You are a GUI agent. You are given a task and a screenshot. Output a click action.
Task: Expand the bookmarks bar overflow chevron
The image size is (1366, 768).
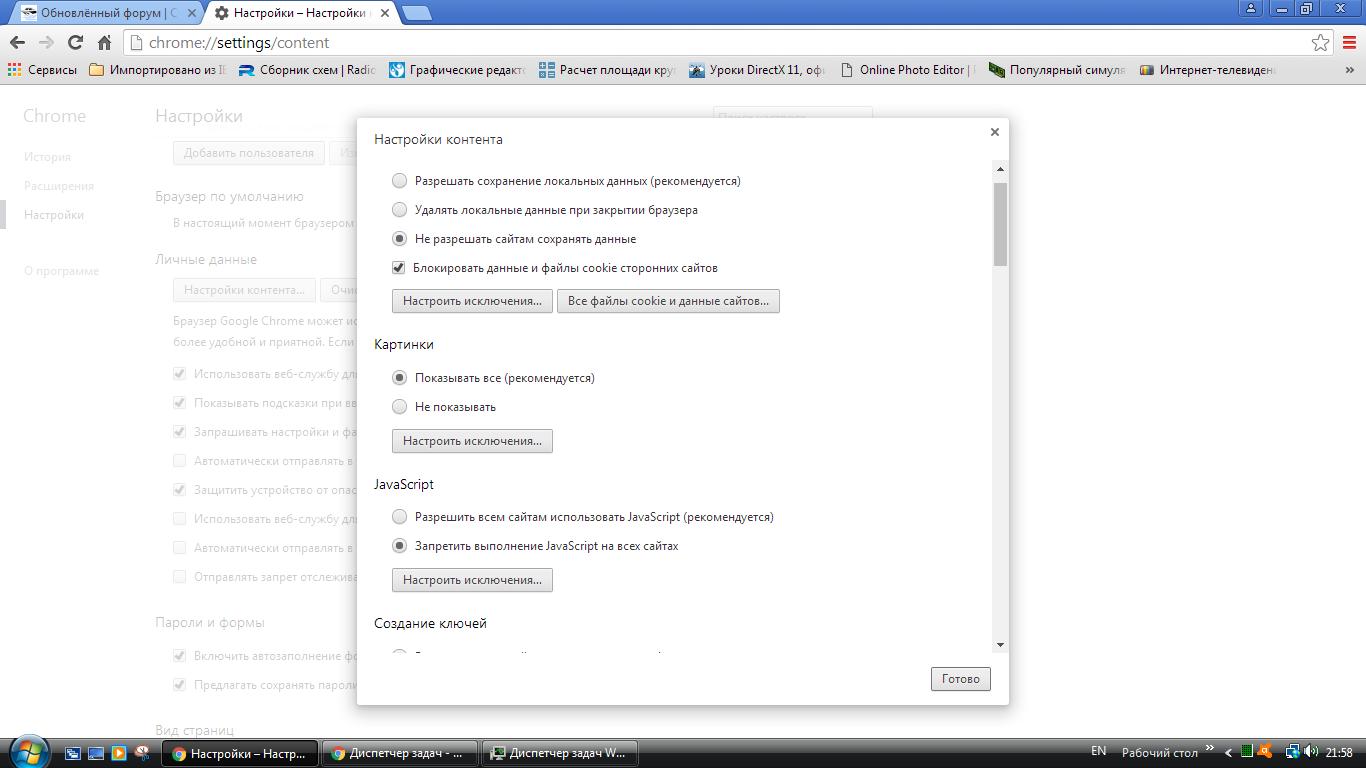click(x=1349, y=70)
